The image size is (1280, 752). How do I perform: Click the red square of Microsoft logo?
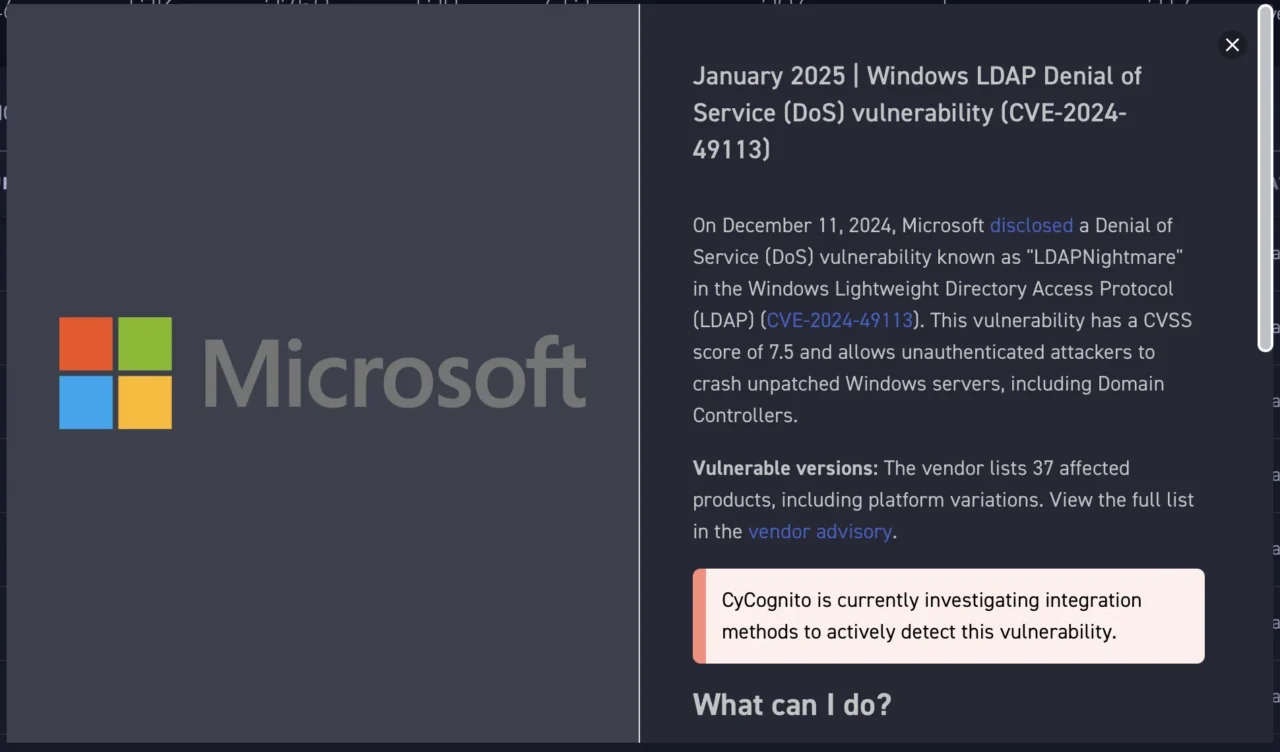86,343
